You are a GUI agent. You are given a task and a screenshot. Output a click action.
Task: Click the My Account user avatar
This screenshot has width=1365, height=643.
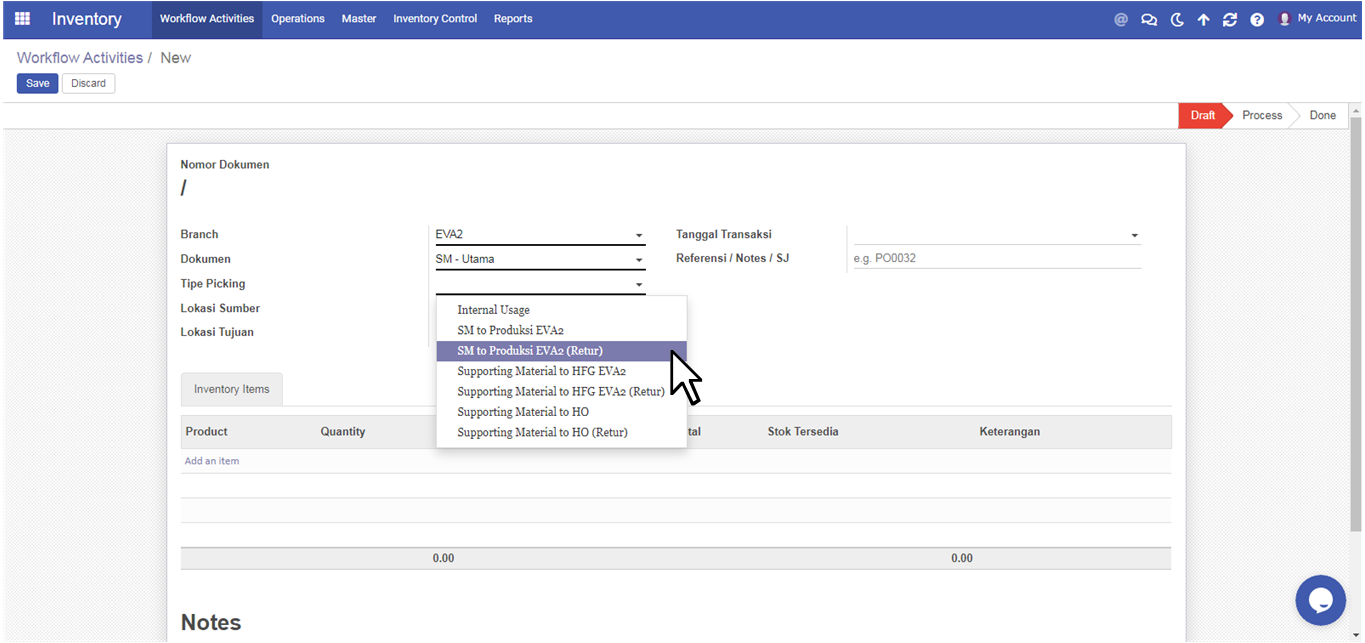click(x=1285, y=19)
